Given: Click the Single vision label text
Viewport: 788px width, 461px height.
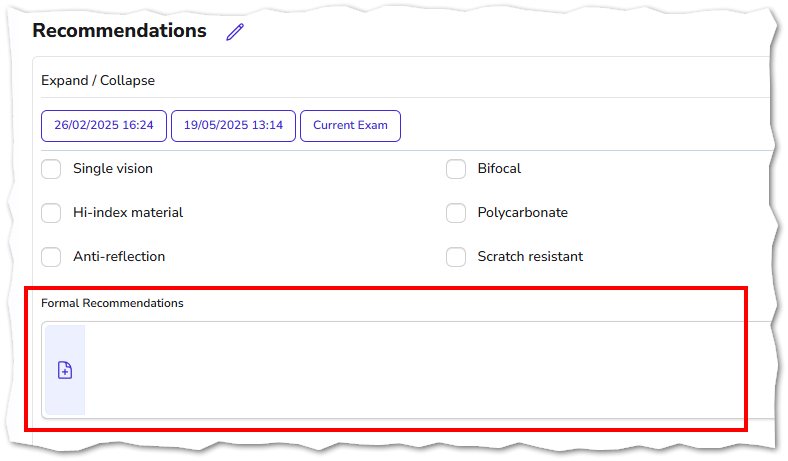Looking at the screenshot, I should [x=113, y=168].
